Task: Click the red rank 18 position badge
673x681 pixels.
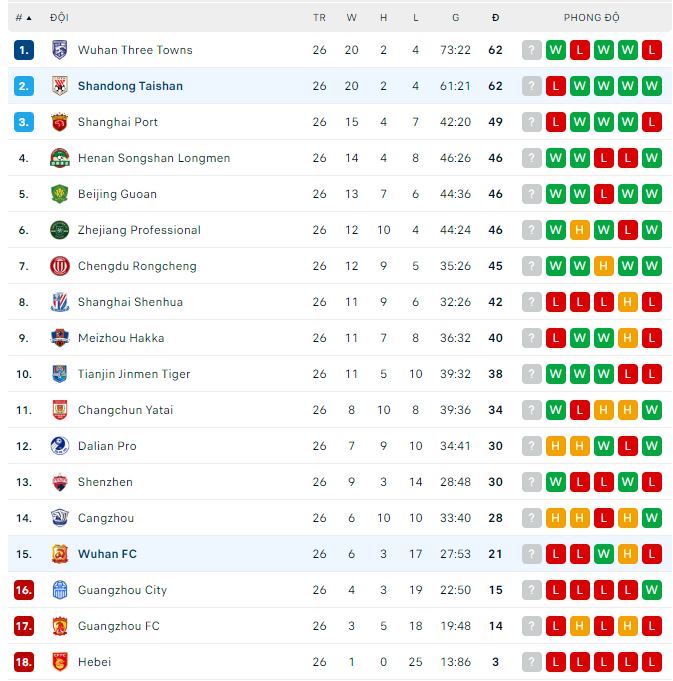Action: (x=24, y=662)
